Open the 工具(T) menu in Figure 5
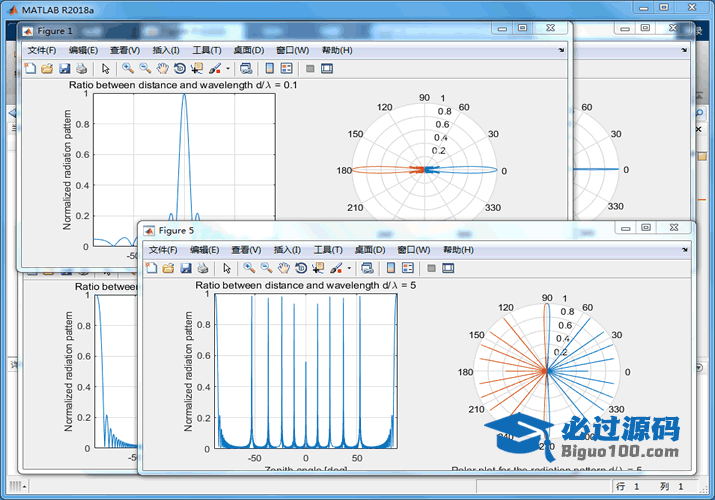This screenshot has height=500, width=715. 328,249
